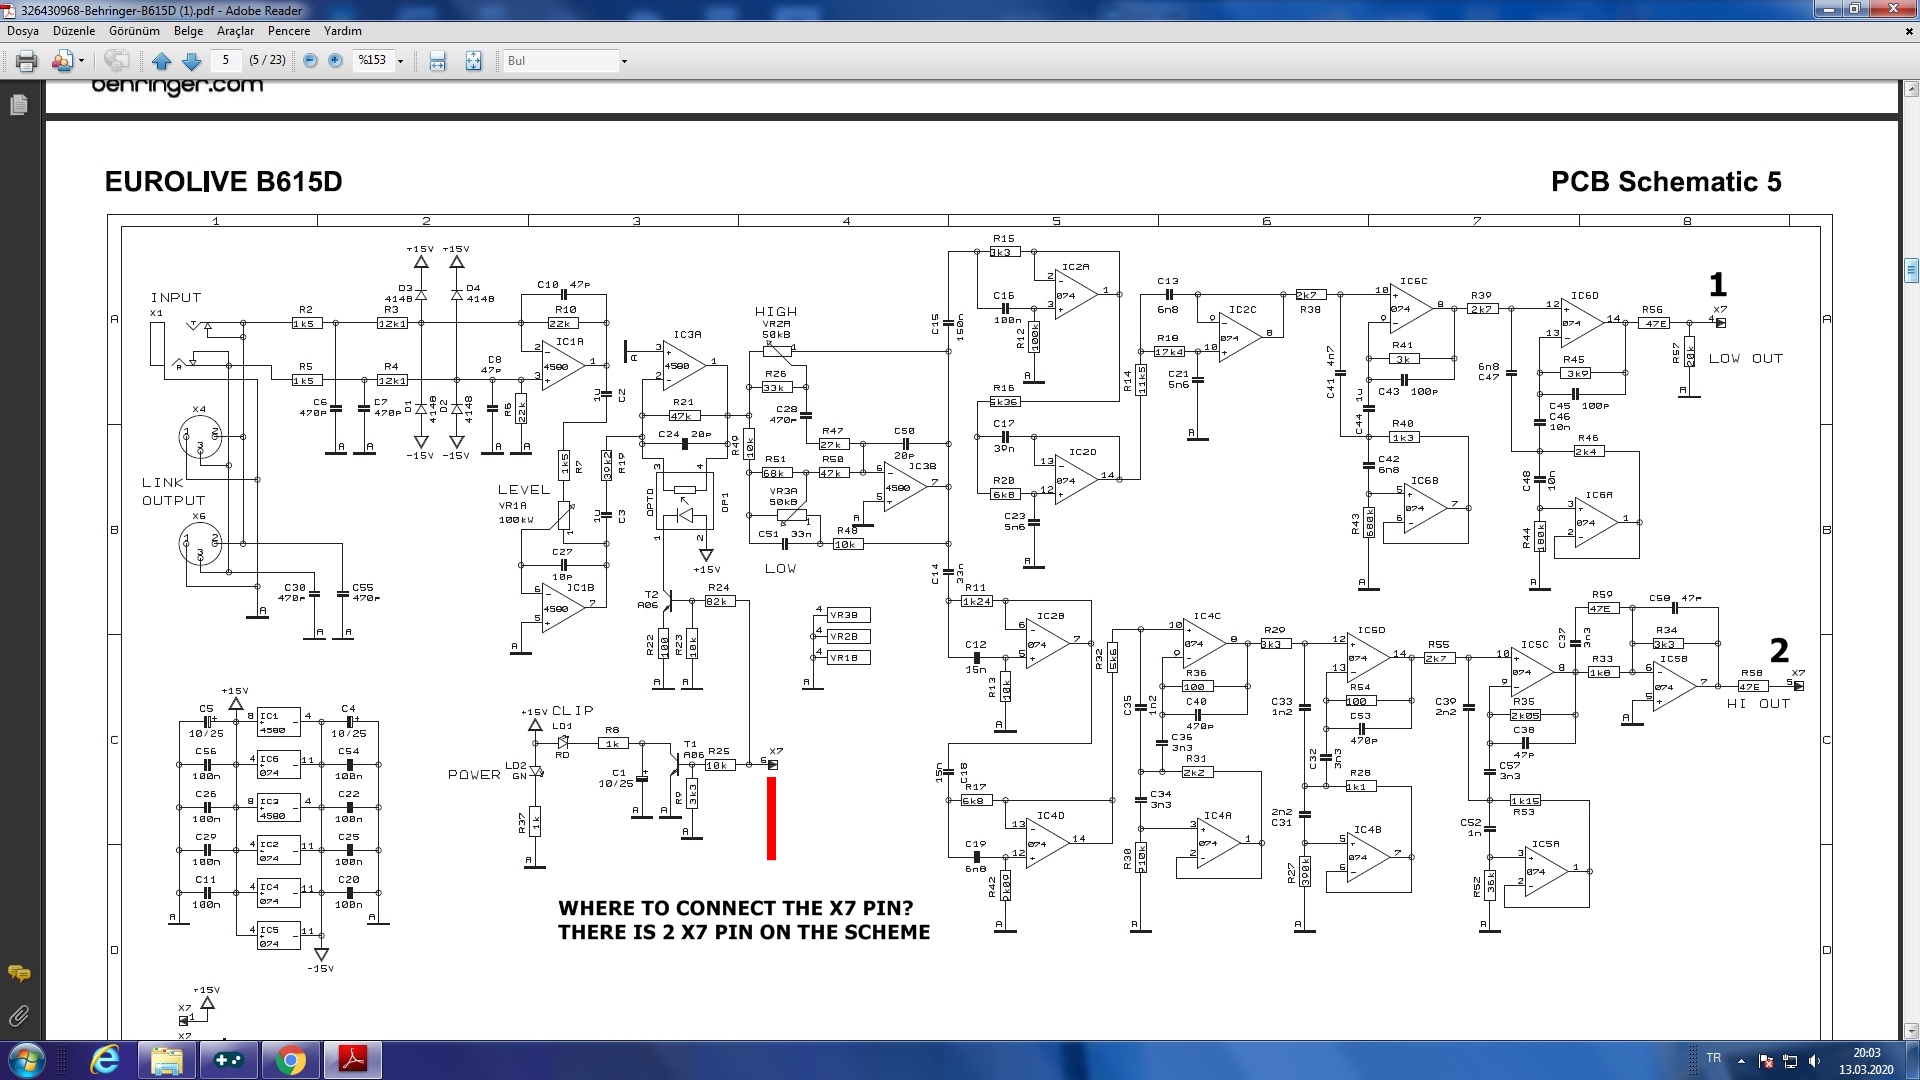Click the Action Center flag icon
The width and height of the screenshot is (1920, 1080).
[1766, 1061]
